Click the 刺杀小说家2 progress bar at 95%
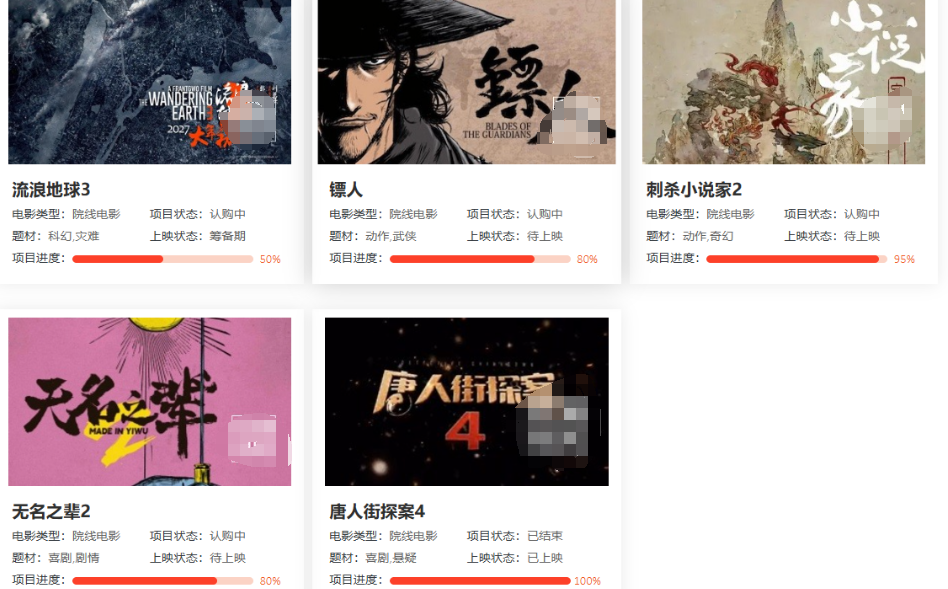Viewport: 948px width, 589px height. click(x=796, y=259)
